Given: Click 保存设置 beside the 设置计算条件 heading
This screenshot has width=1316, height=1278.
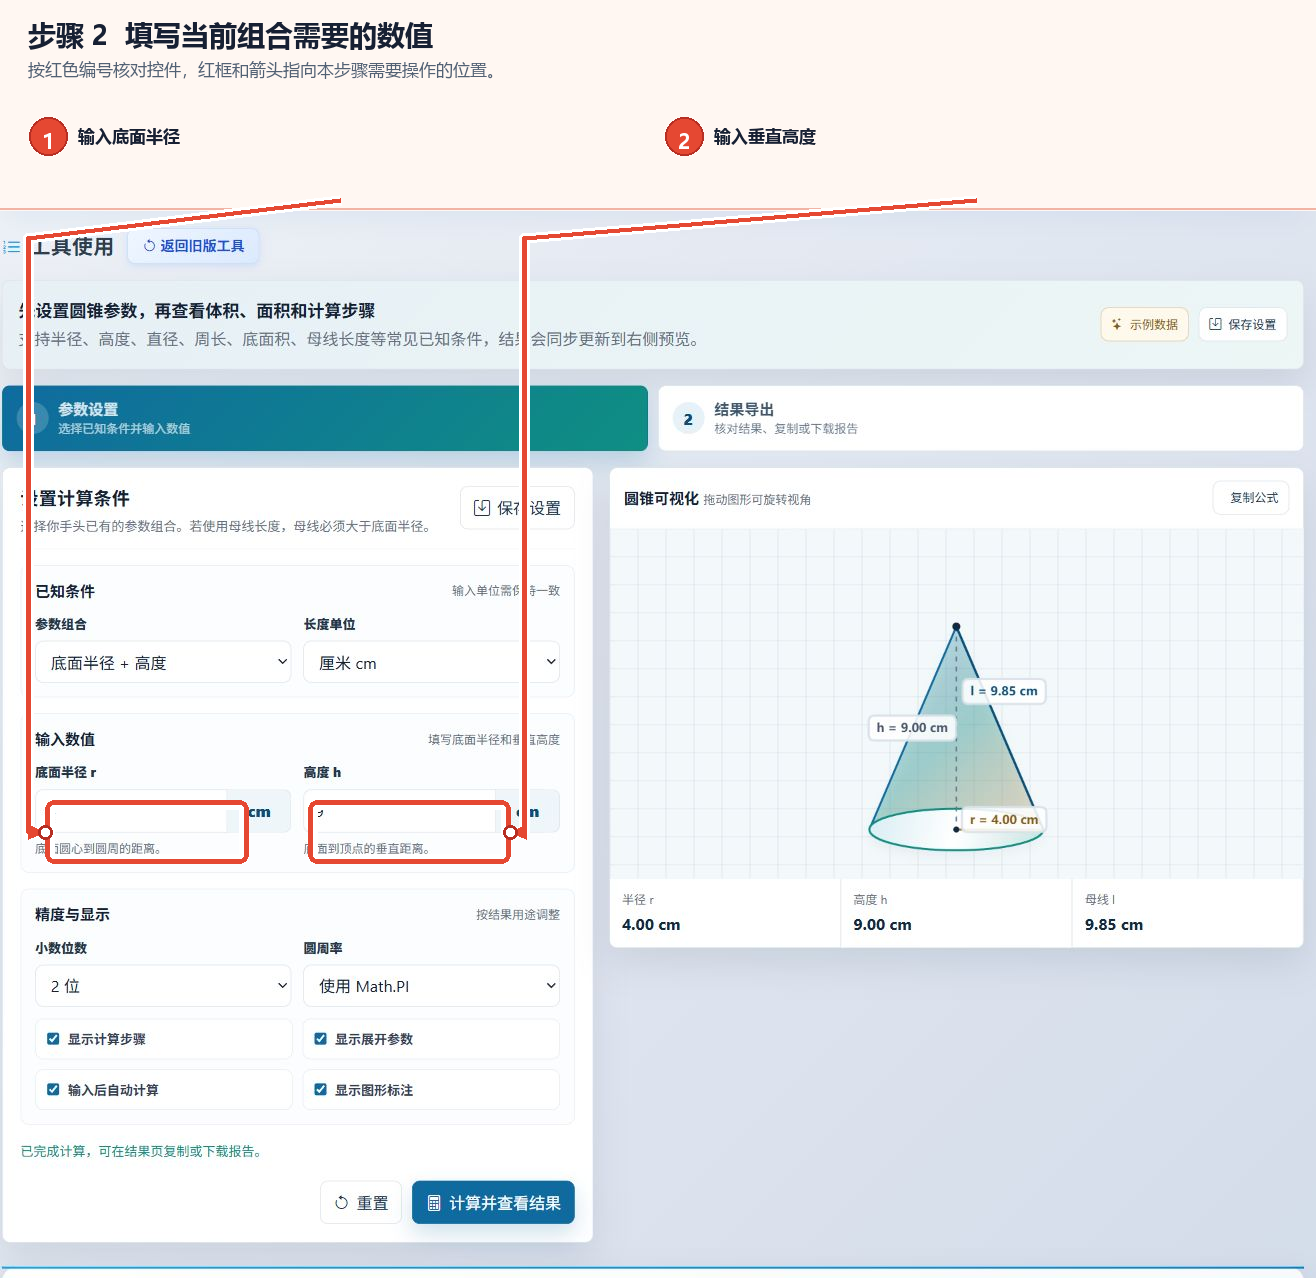Looking at the screenshot, I should pyautogui.click(x=517, y=508).
